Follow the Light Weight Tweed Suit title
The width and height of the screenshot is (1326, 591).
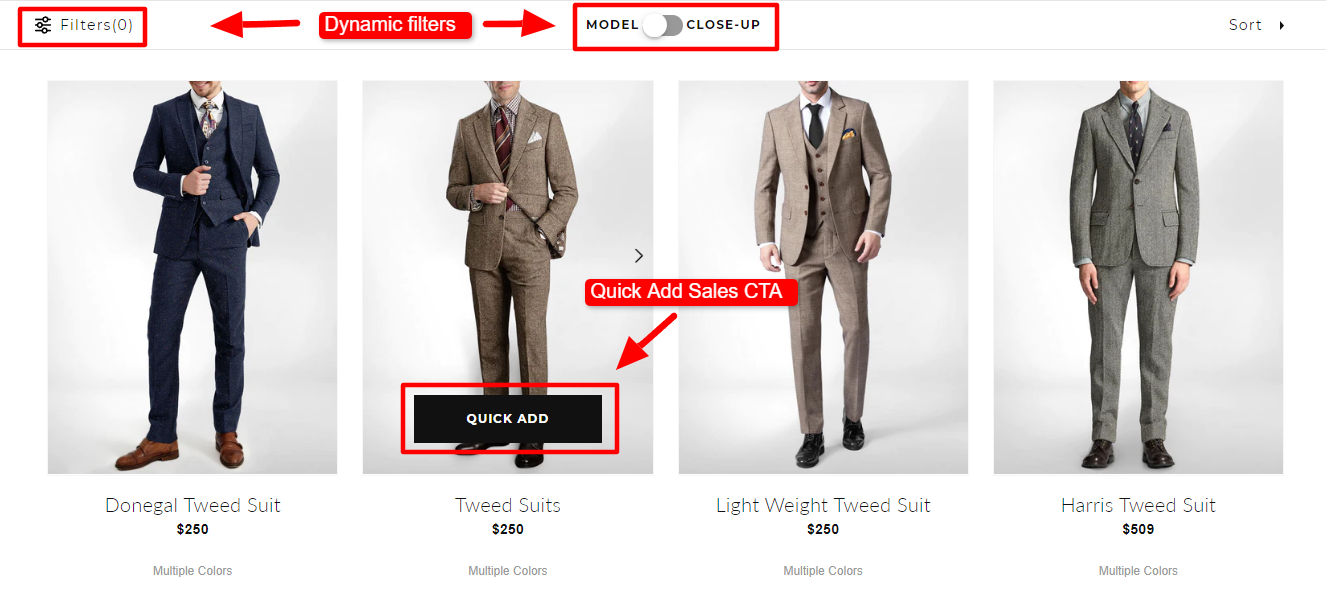[823, 506]
